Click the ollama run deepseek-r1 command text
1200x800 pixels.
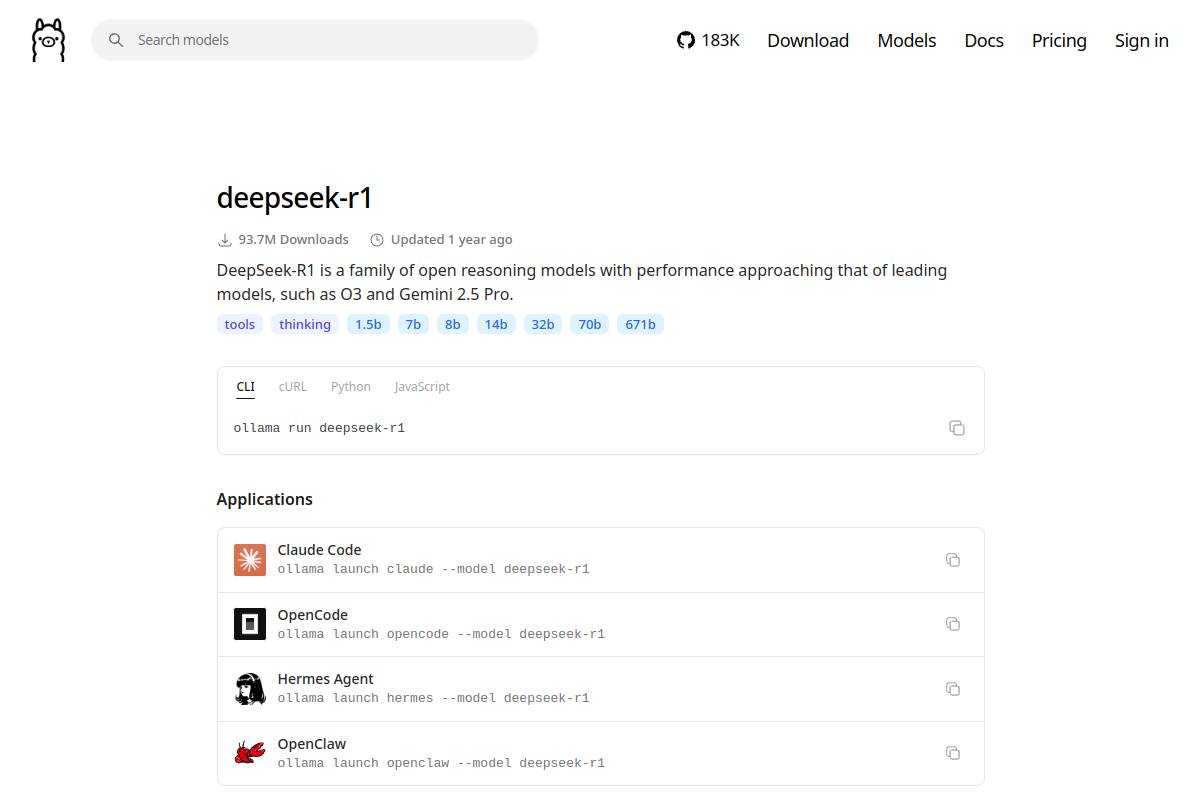[319, 428]
